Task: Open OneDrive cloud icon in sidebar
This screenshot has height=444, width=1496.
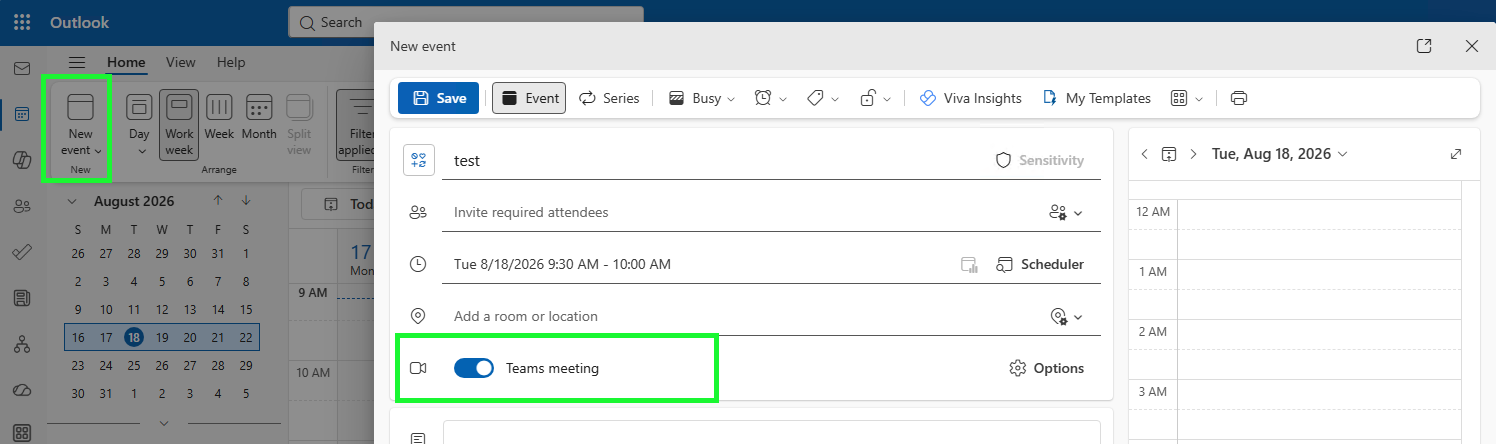Action: click(22, 389)
